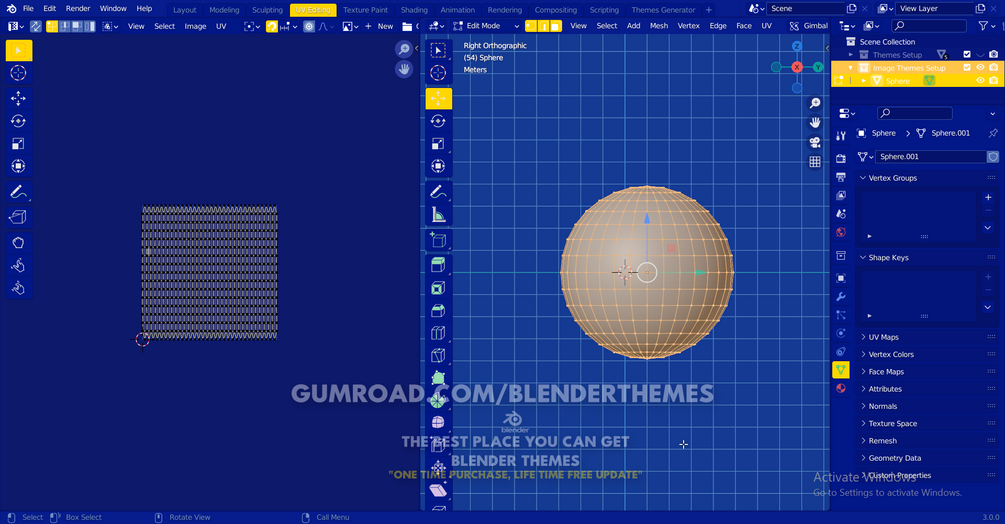Click the Gimbal orientation button
Screen dimensions: 1005x524
click(809, 26)
